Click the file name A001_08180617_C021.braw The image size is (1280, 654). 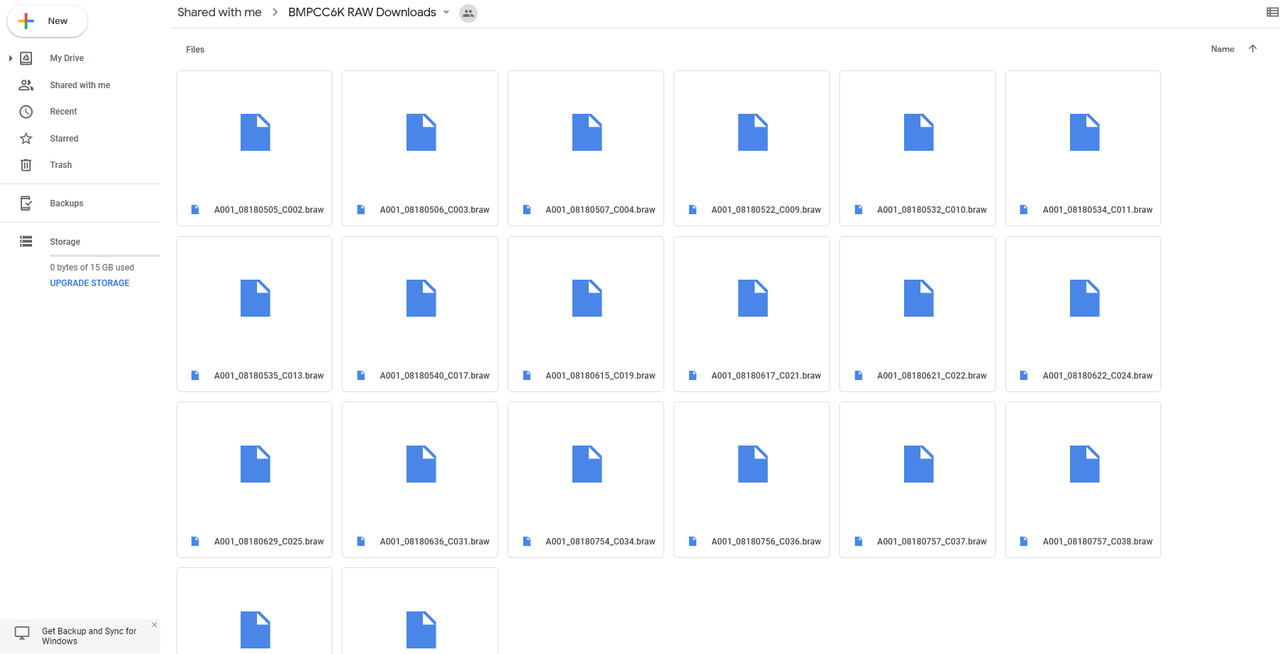click(766, 376)
